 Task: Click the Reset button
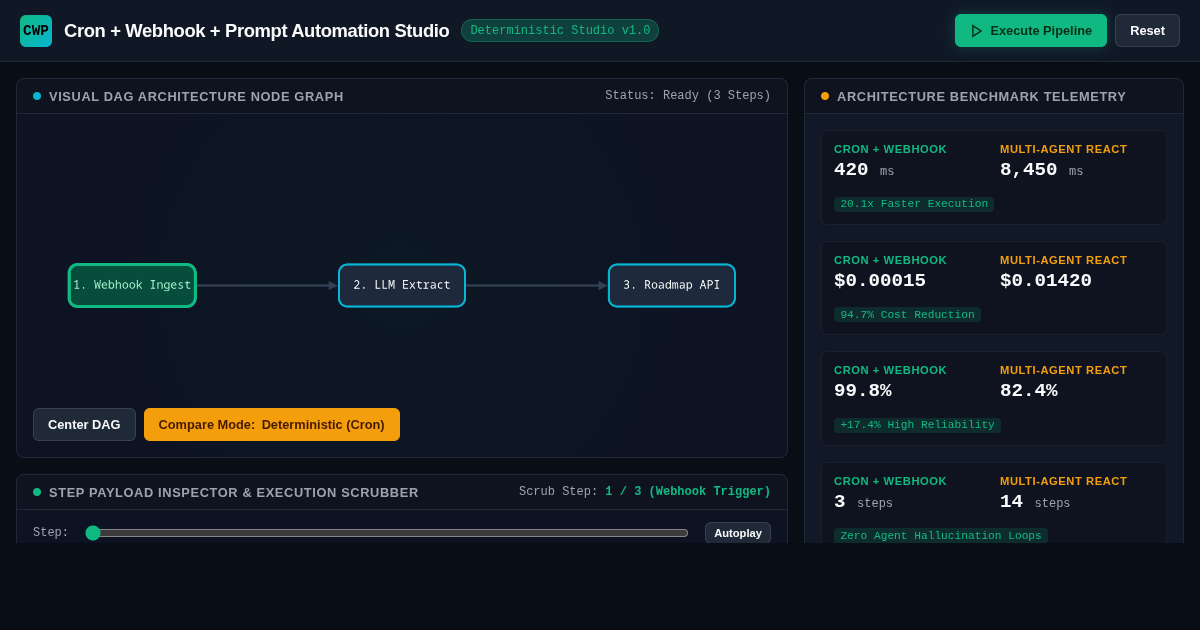click(1147, 31)
